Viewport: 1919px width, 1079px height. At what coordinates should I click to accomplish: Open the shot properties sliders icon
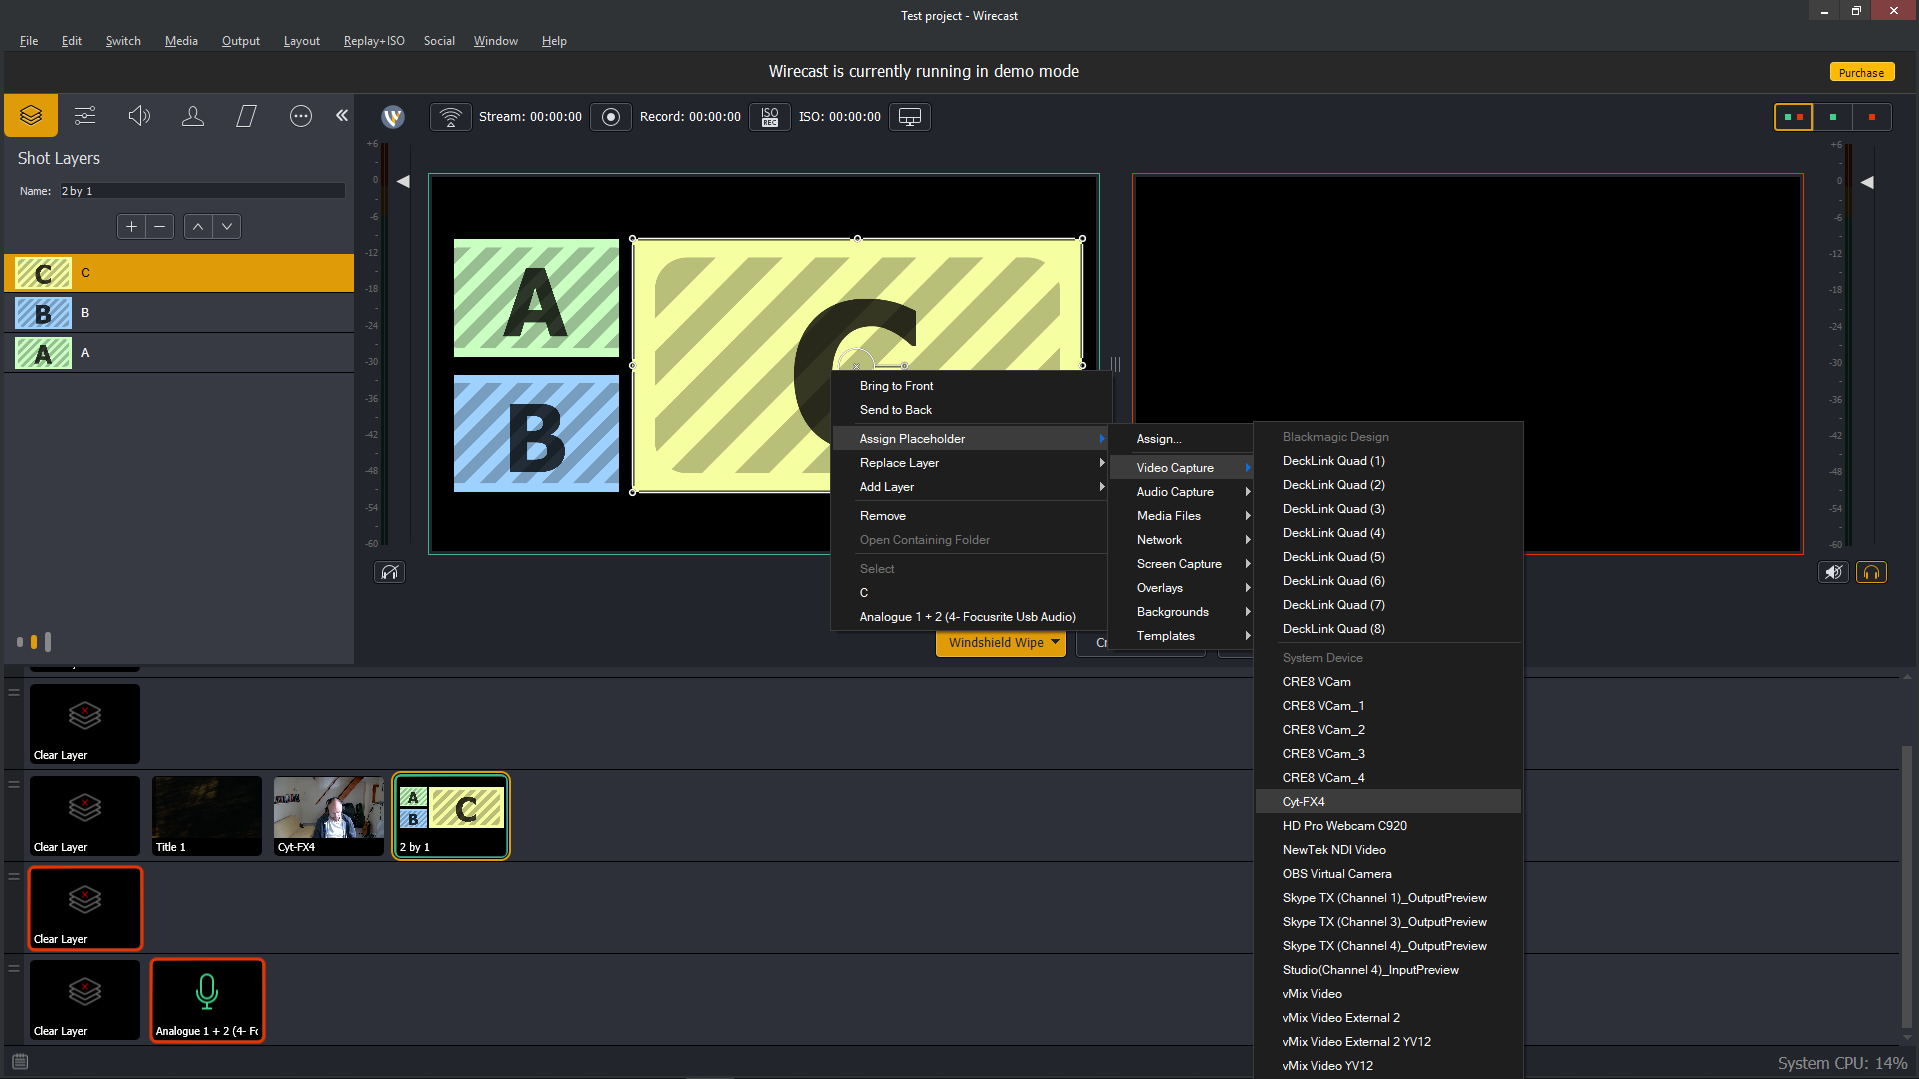pos(85,116)
